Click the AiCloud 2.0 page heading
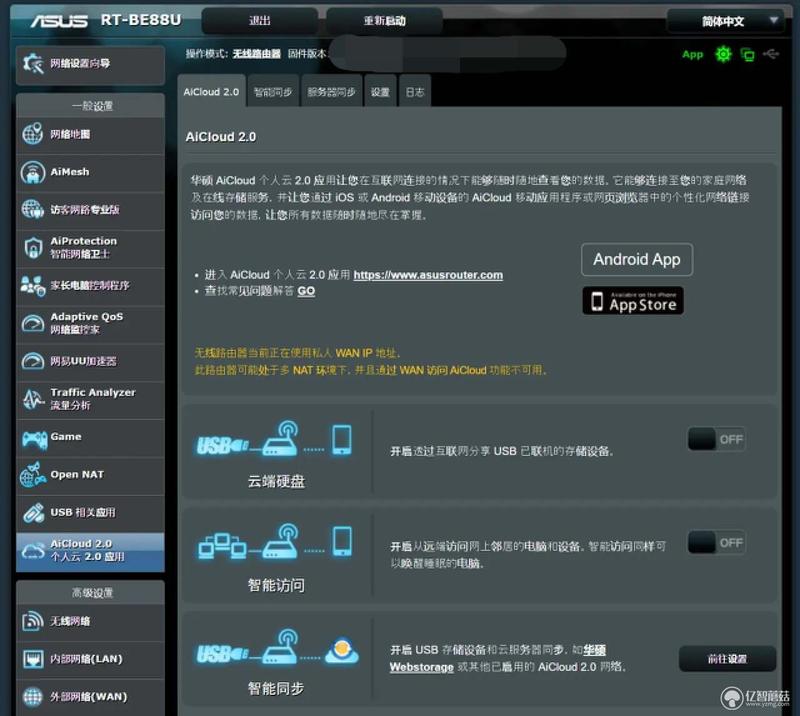Image resolution: width=800 pixels, height=716 pixels. tap(221, 137)
